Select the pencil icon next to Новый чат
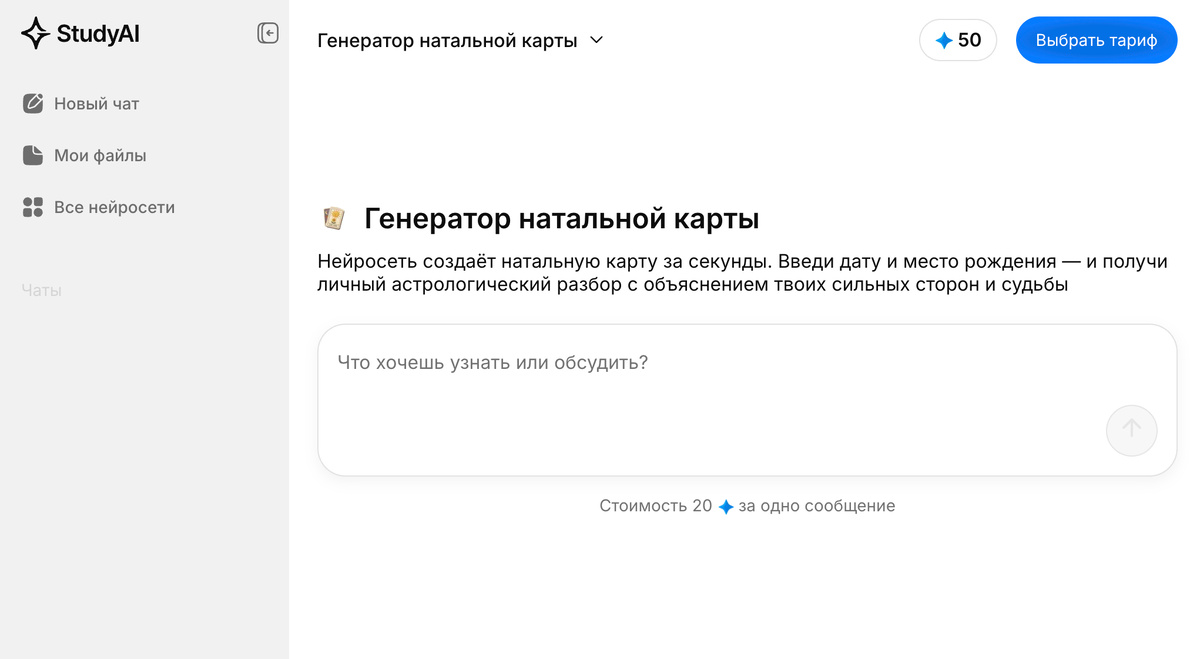 pos(33,103)
